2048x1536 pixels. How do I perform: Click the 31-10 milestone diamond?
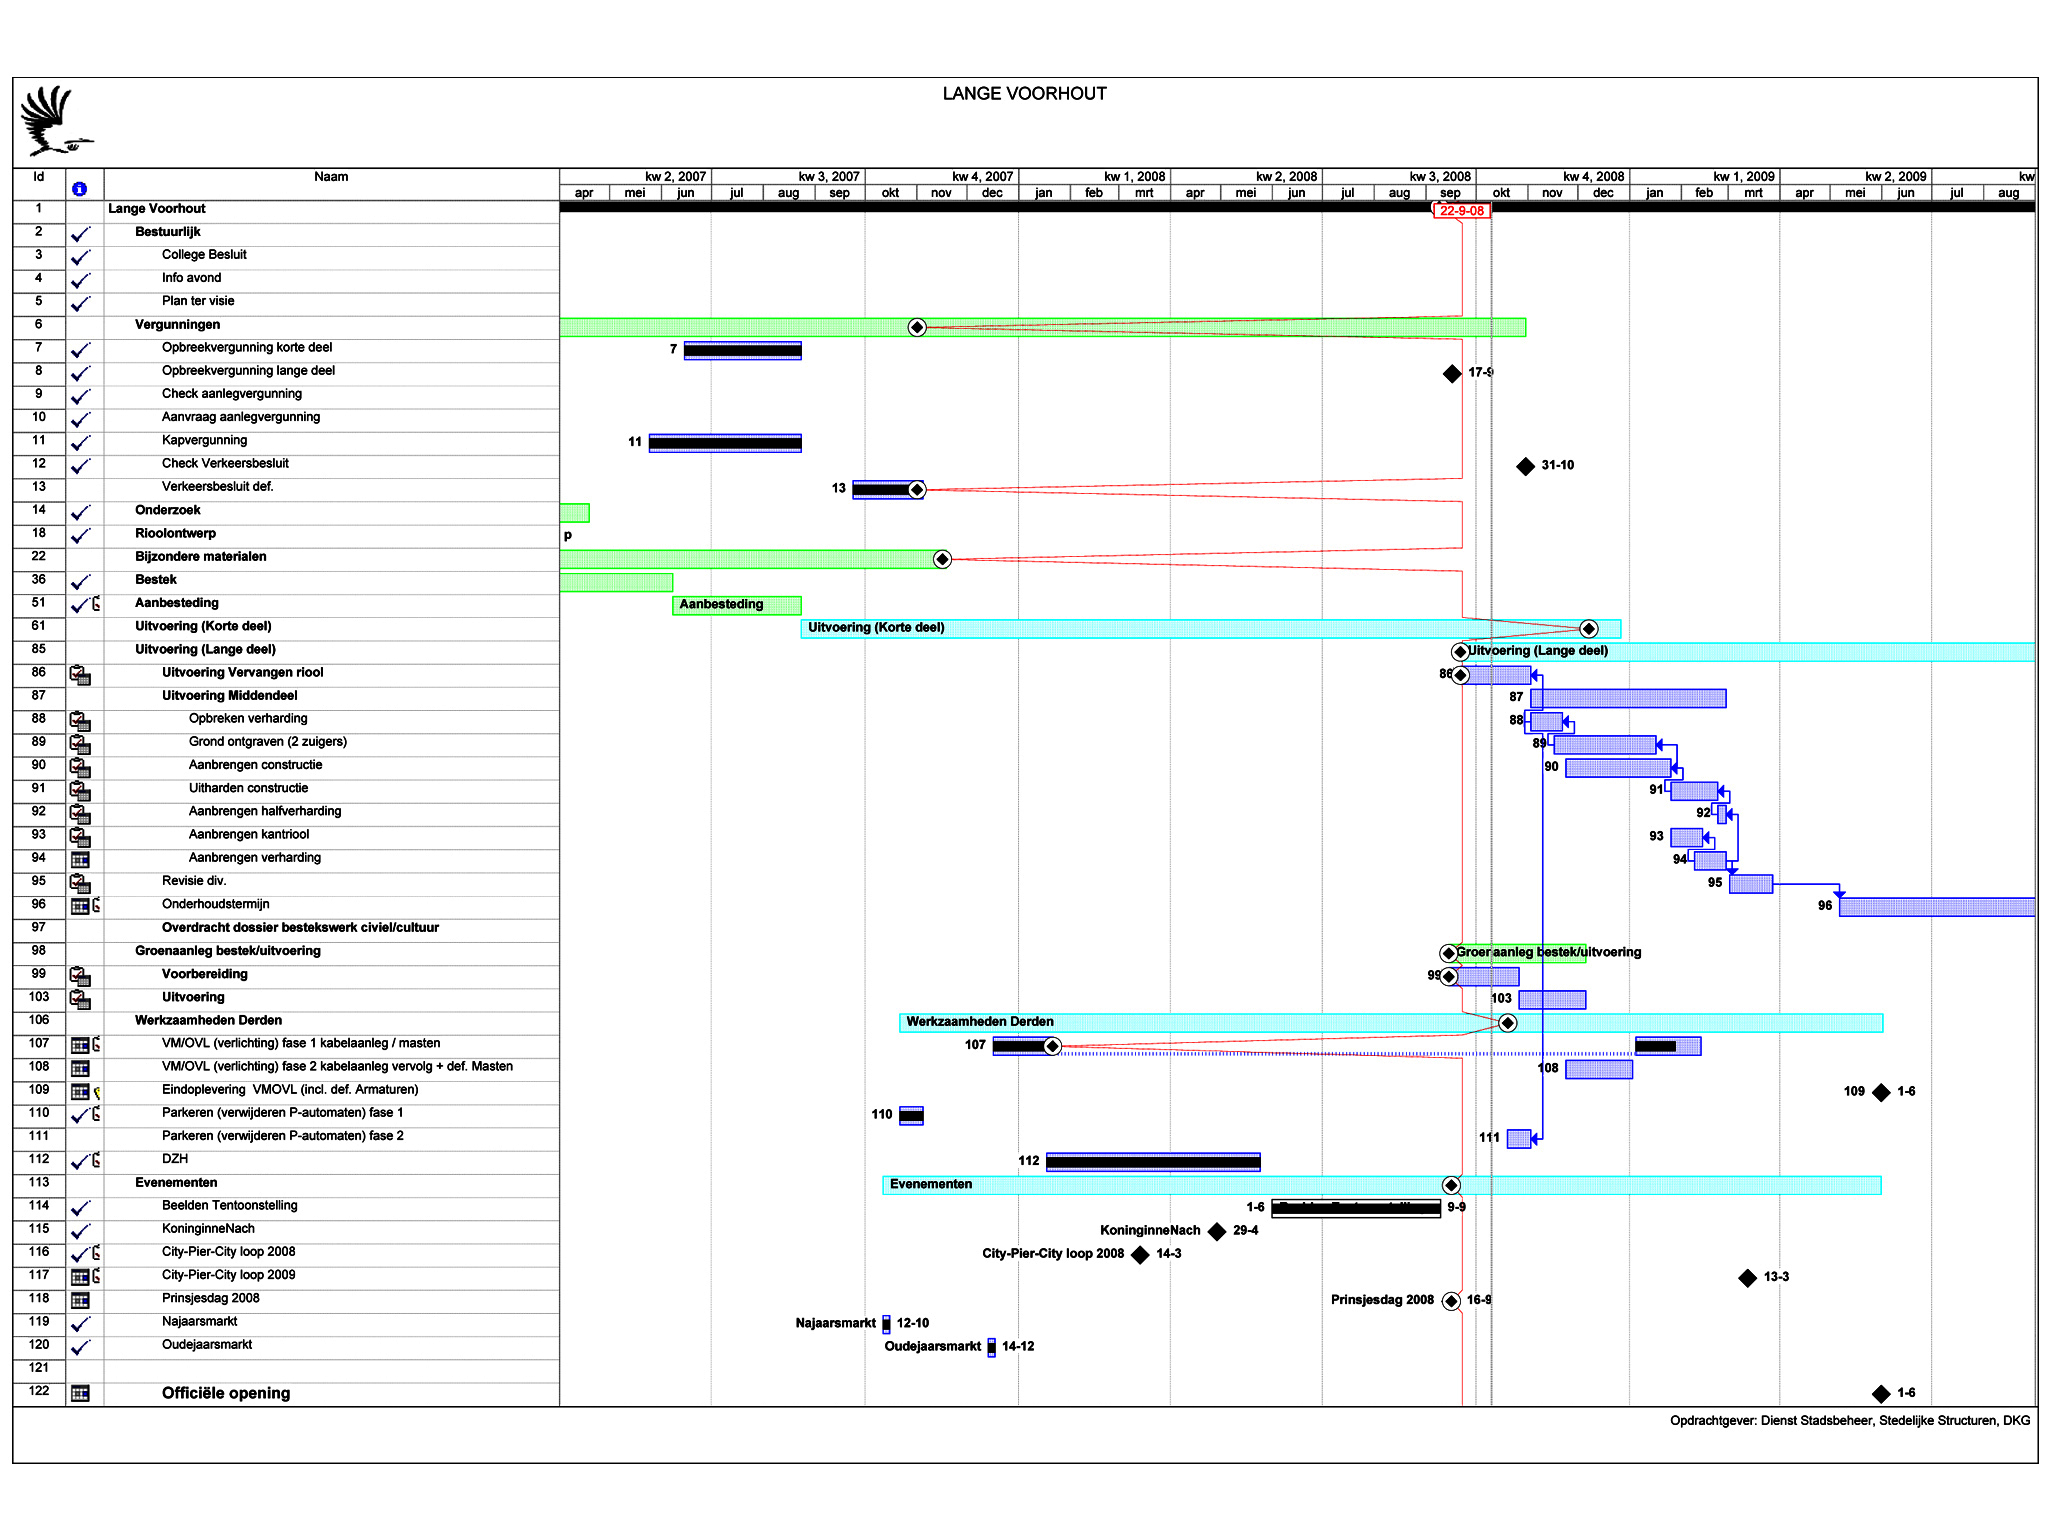[x=1525, y=466]
